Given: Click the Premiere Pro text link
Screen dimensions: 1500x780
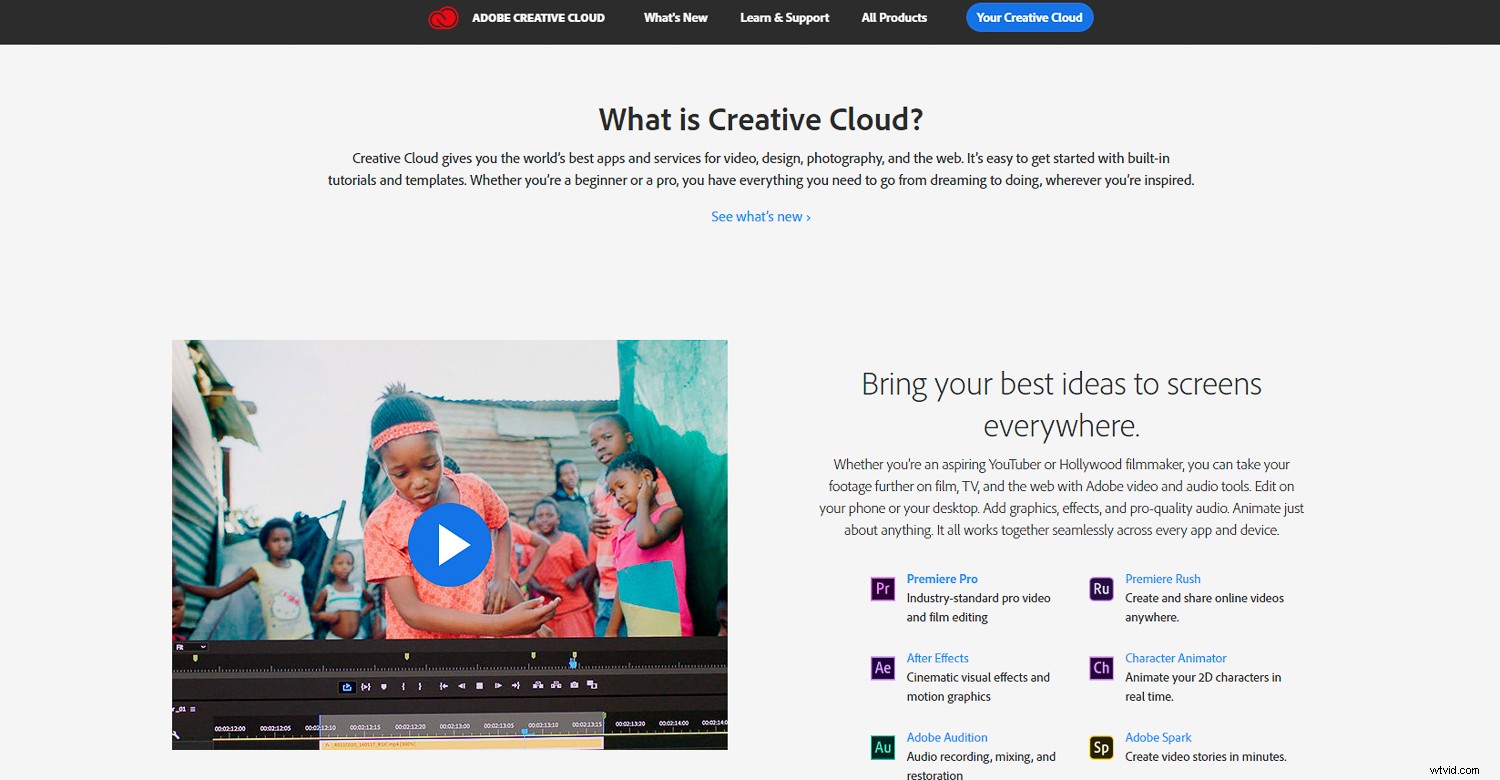Looking at the screenshot, I should pos(941,578).
